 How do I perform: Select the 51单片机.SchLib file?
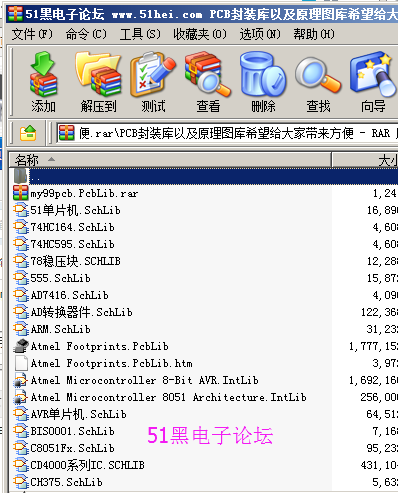click(75, 210)
